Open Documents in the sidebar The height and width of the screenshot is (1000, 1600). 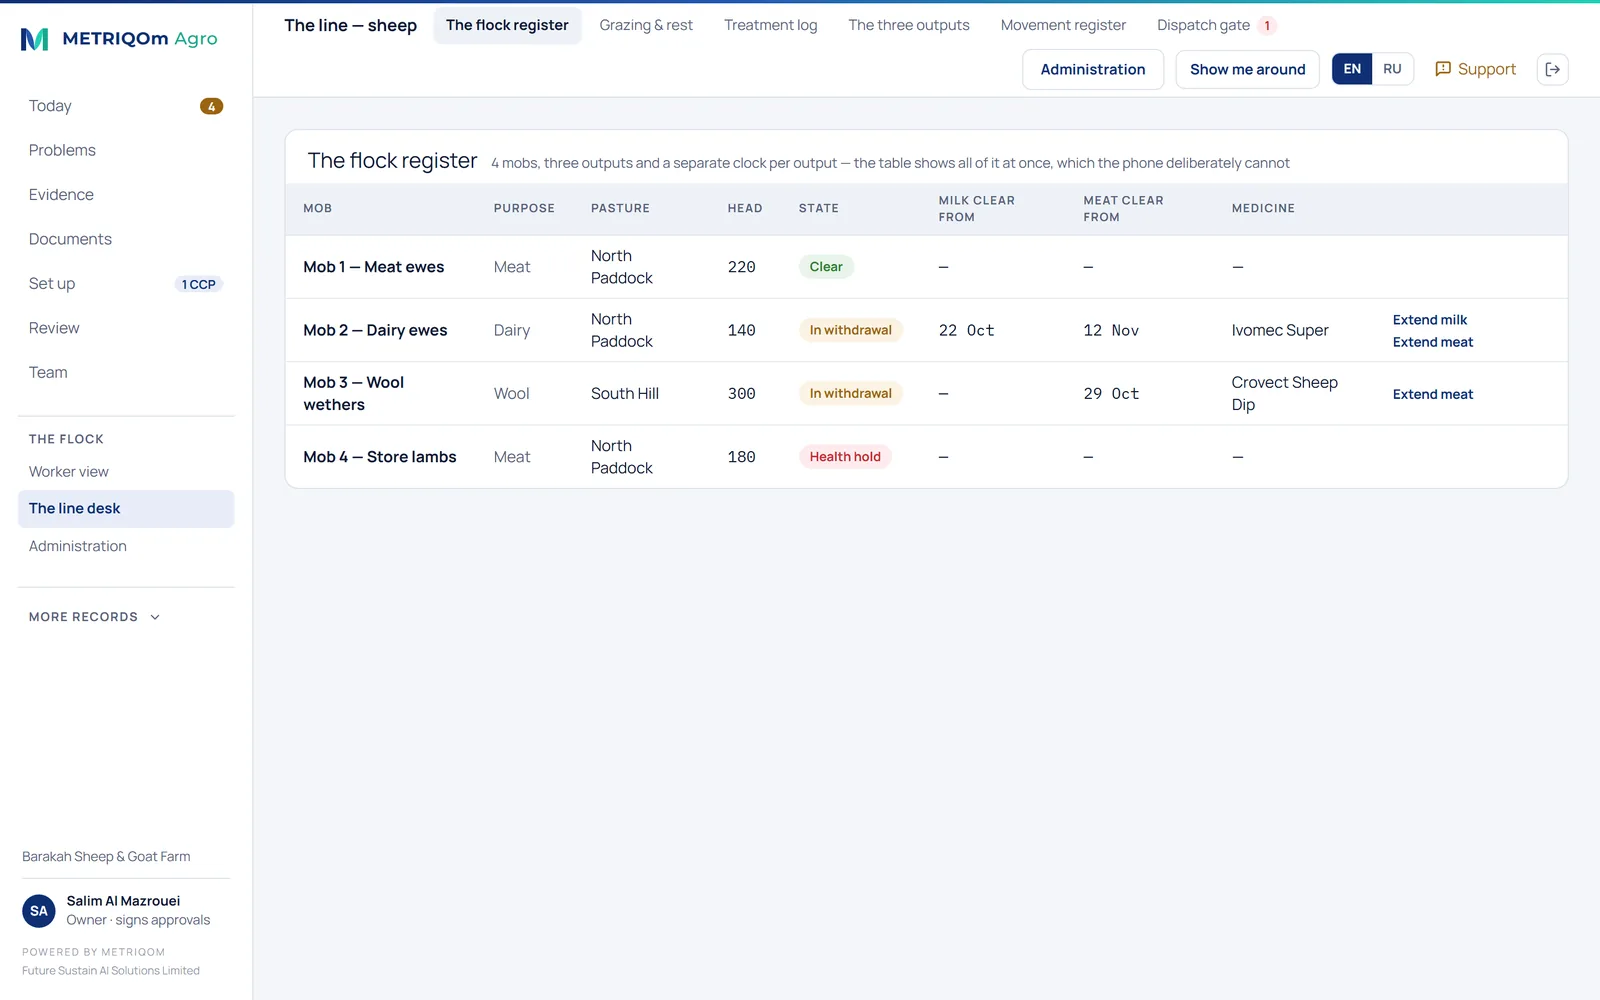[126, 239]
